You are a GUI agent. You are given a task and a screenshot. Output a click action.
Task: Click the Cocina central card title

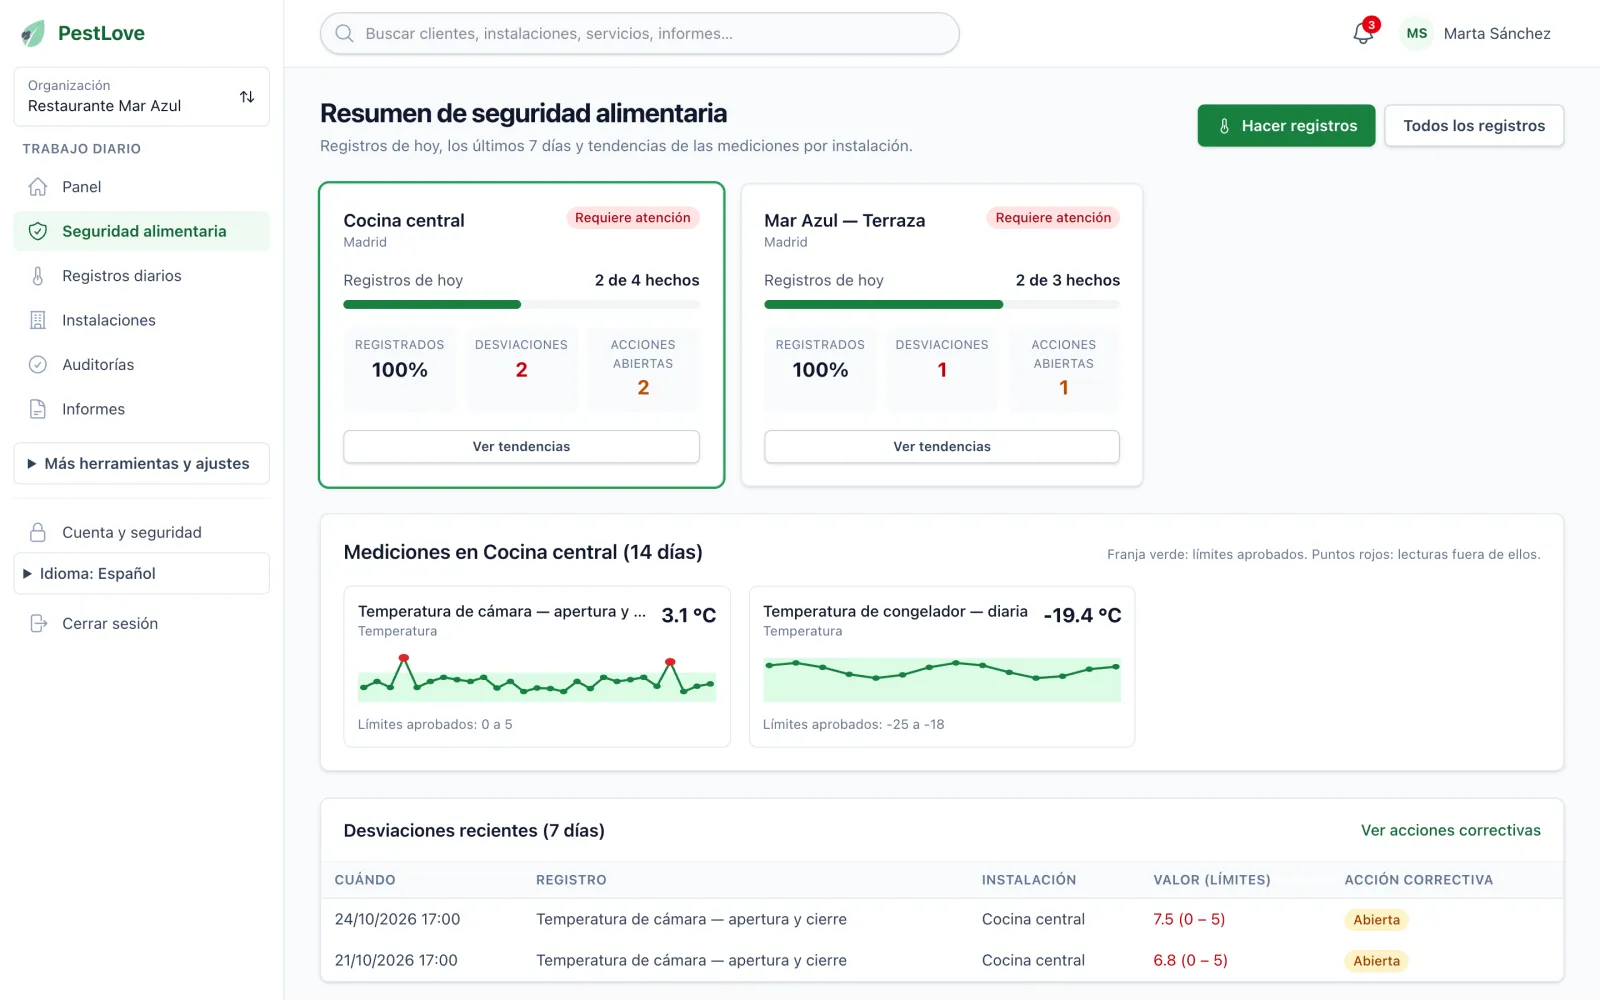tap(404, 221)
